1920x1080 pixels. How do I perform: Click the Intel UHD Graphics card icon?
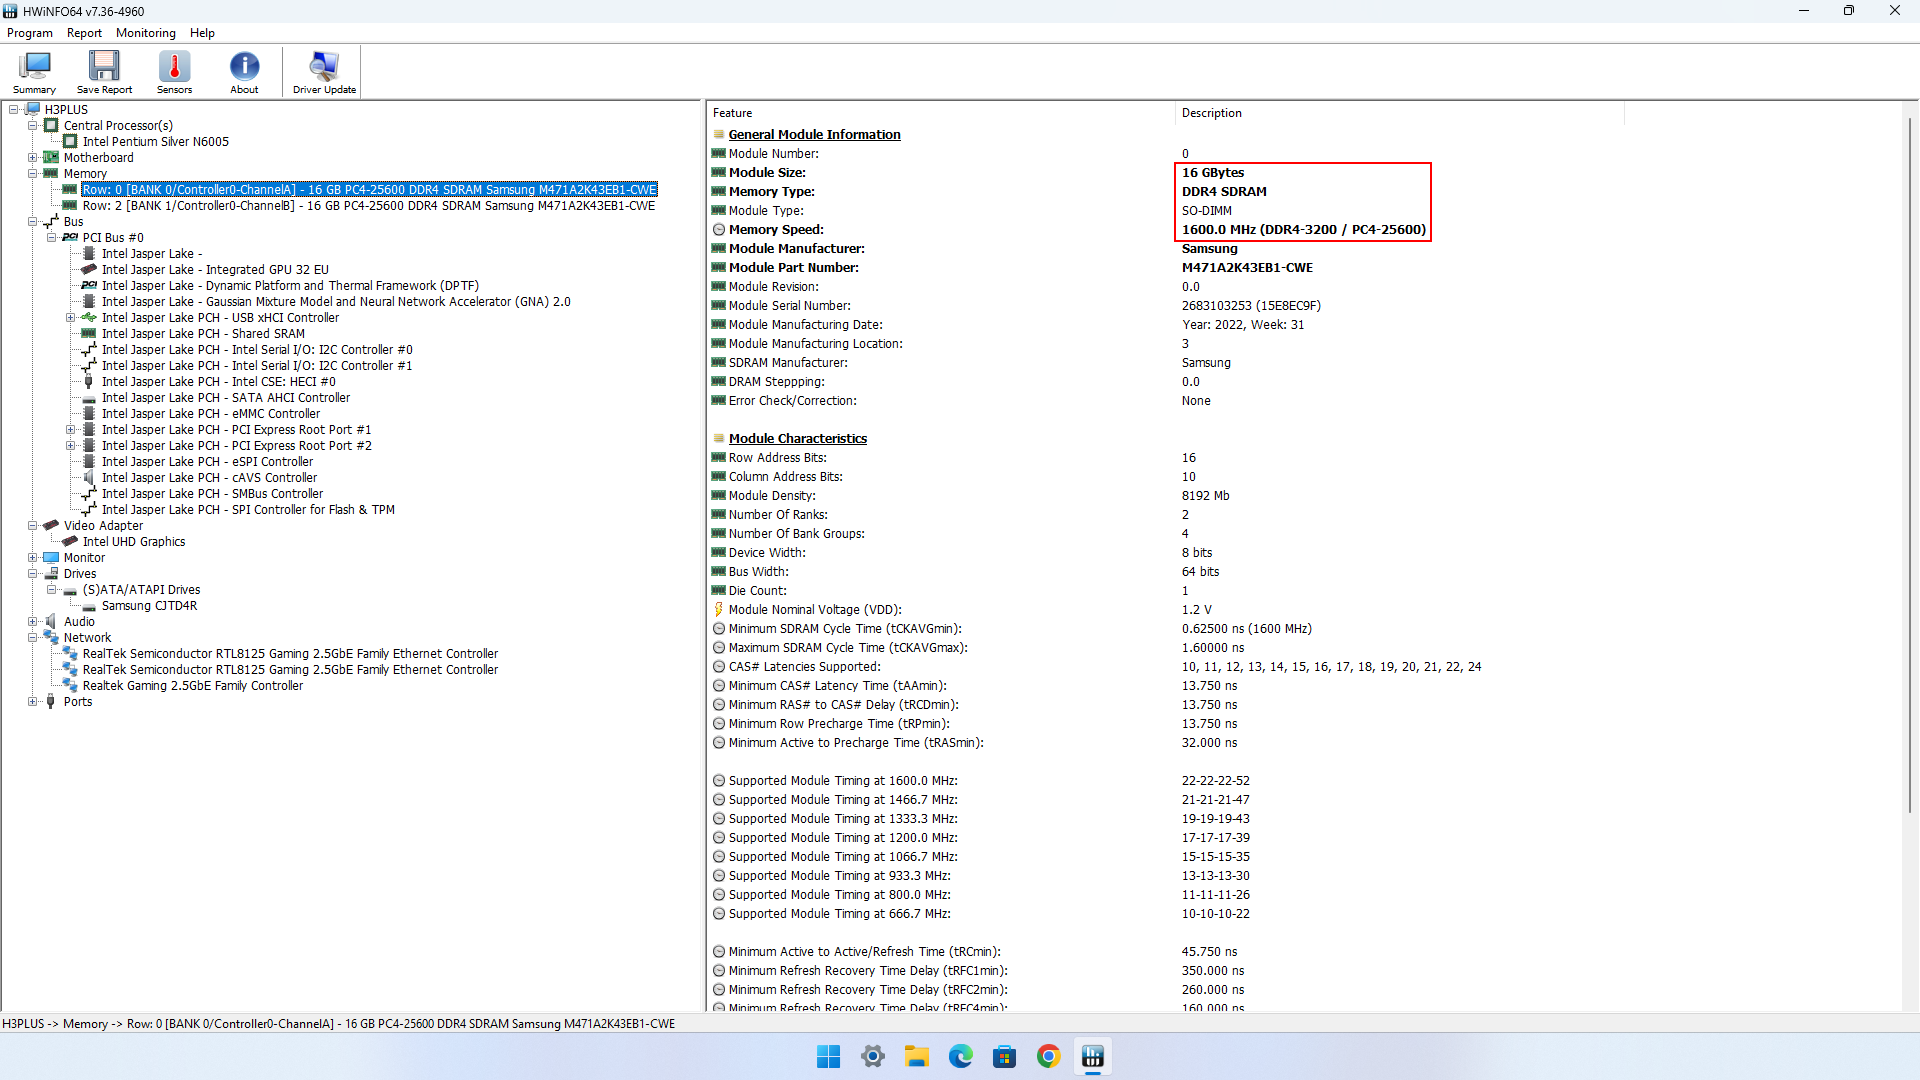click(x=70, y=542)
